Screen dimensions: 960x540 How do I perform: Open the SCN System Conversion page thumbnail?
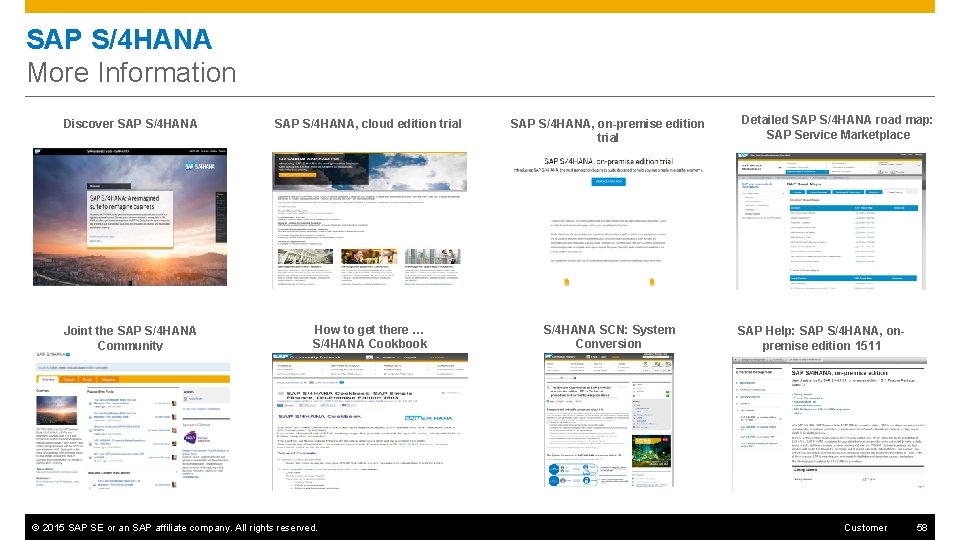(x=609, y=420)
